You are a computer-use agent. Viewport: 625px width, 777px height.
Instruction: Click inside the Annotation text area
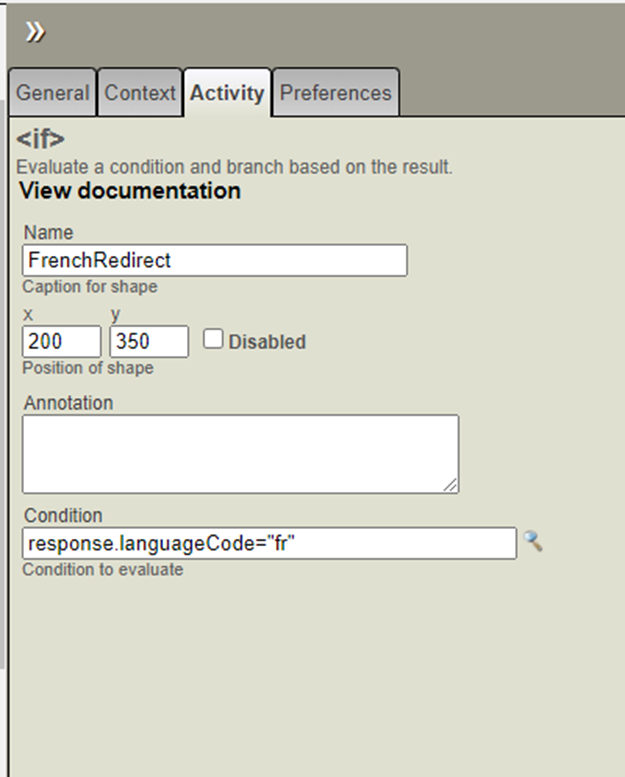(x=240, y=453)
